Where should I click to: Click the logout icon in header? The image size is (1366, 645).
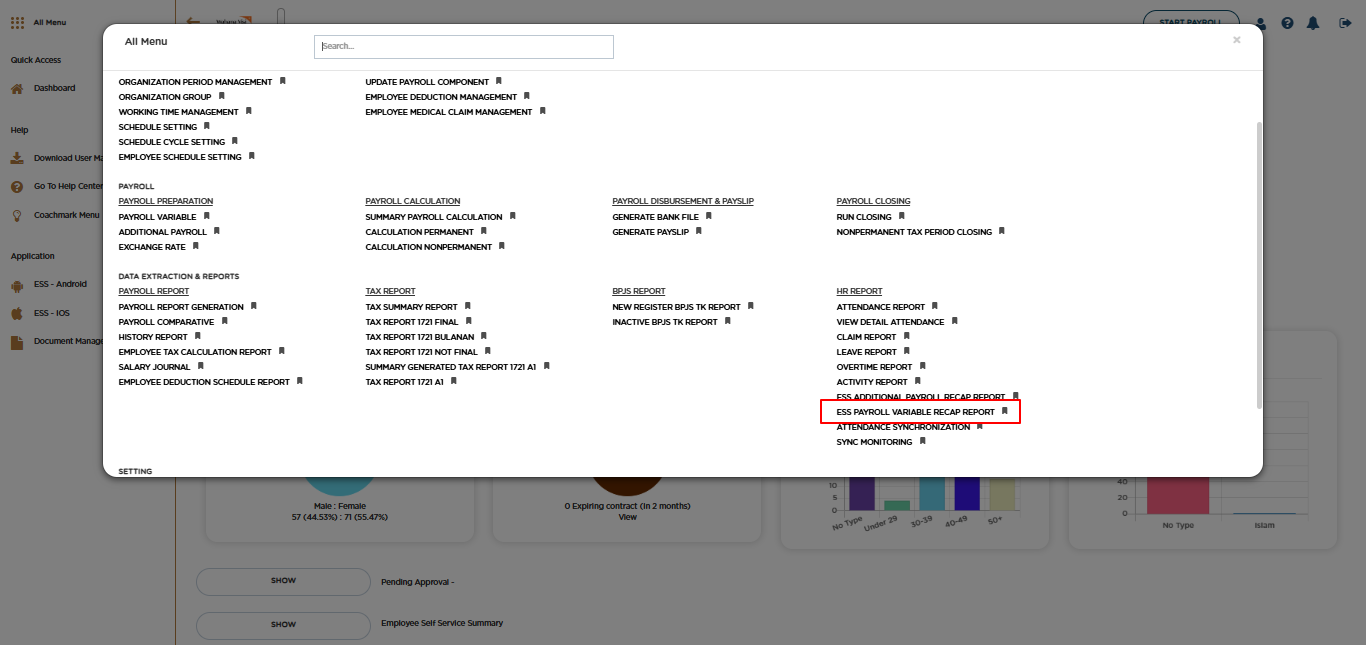tap(1345, 23)
